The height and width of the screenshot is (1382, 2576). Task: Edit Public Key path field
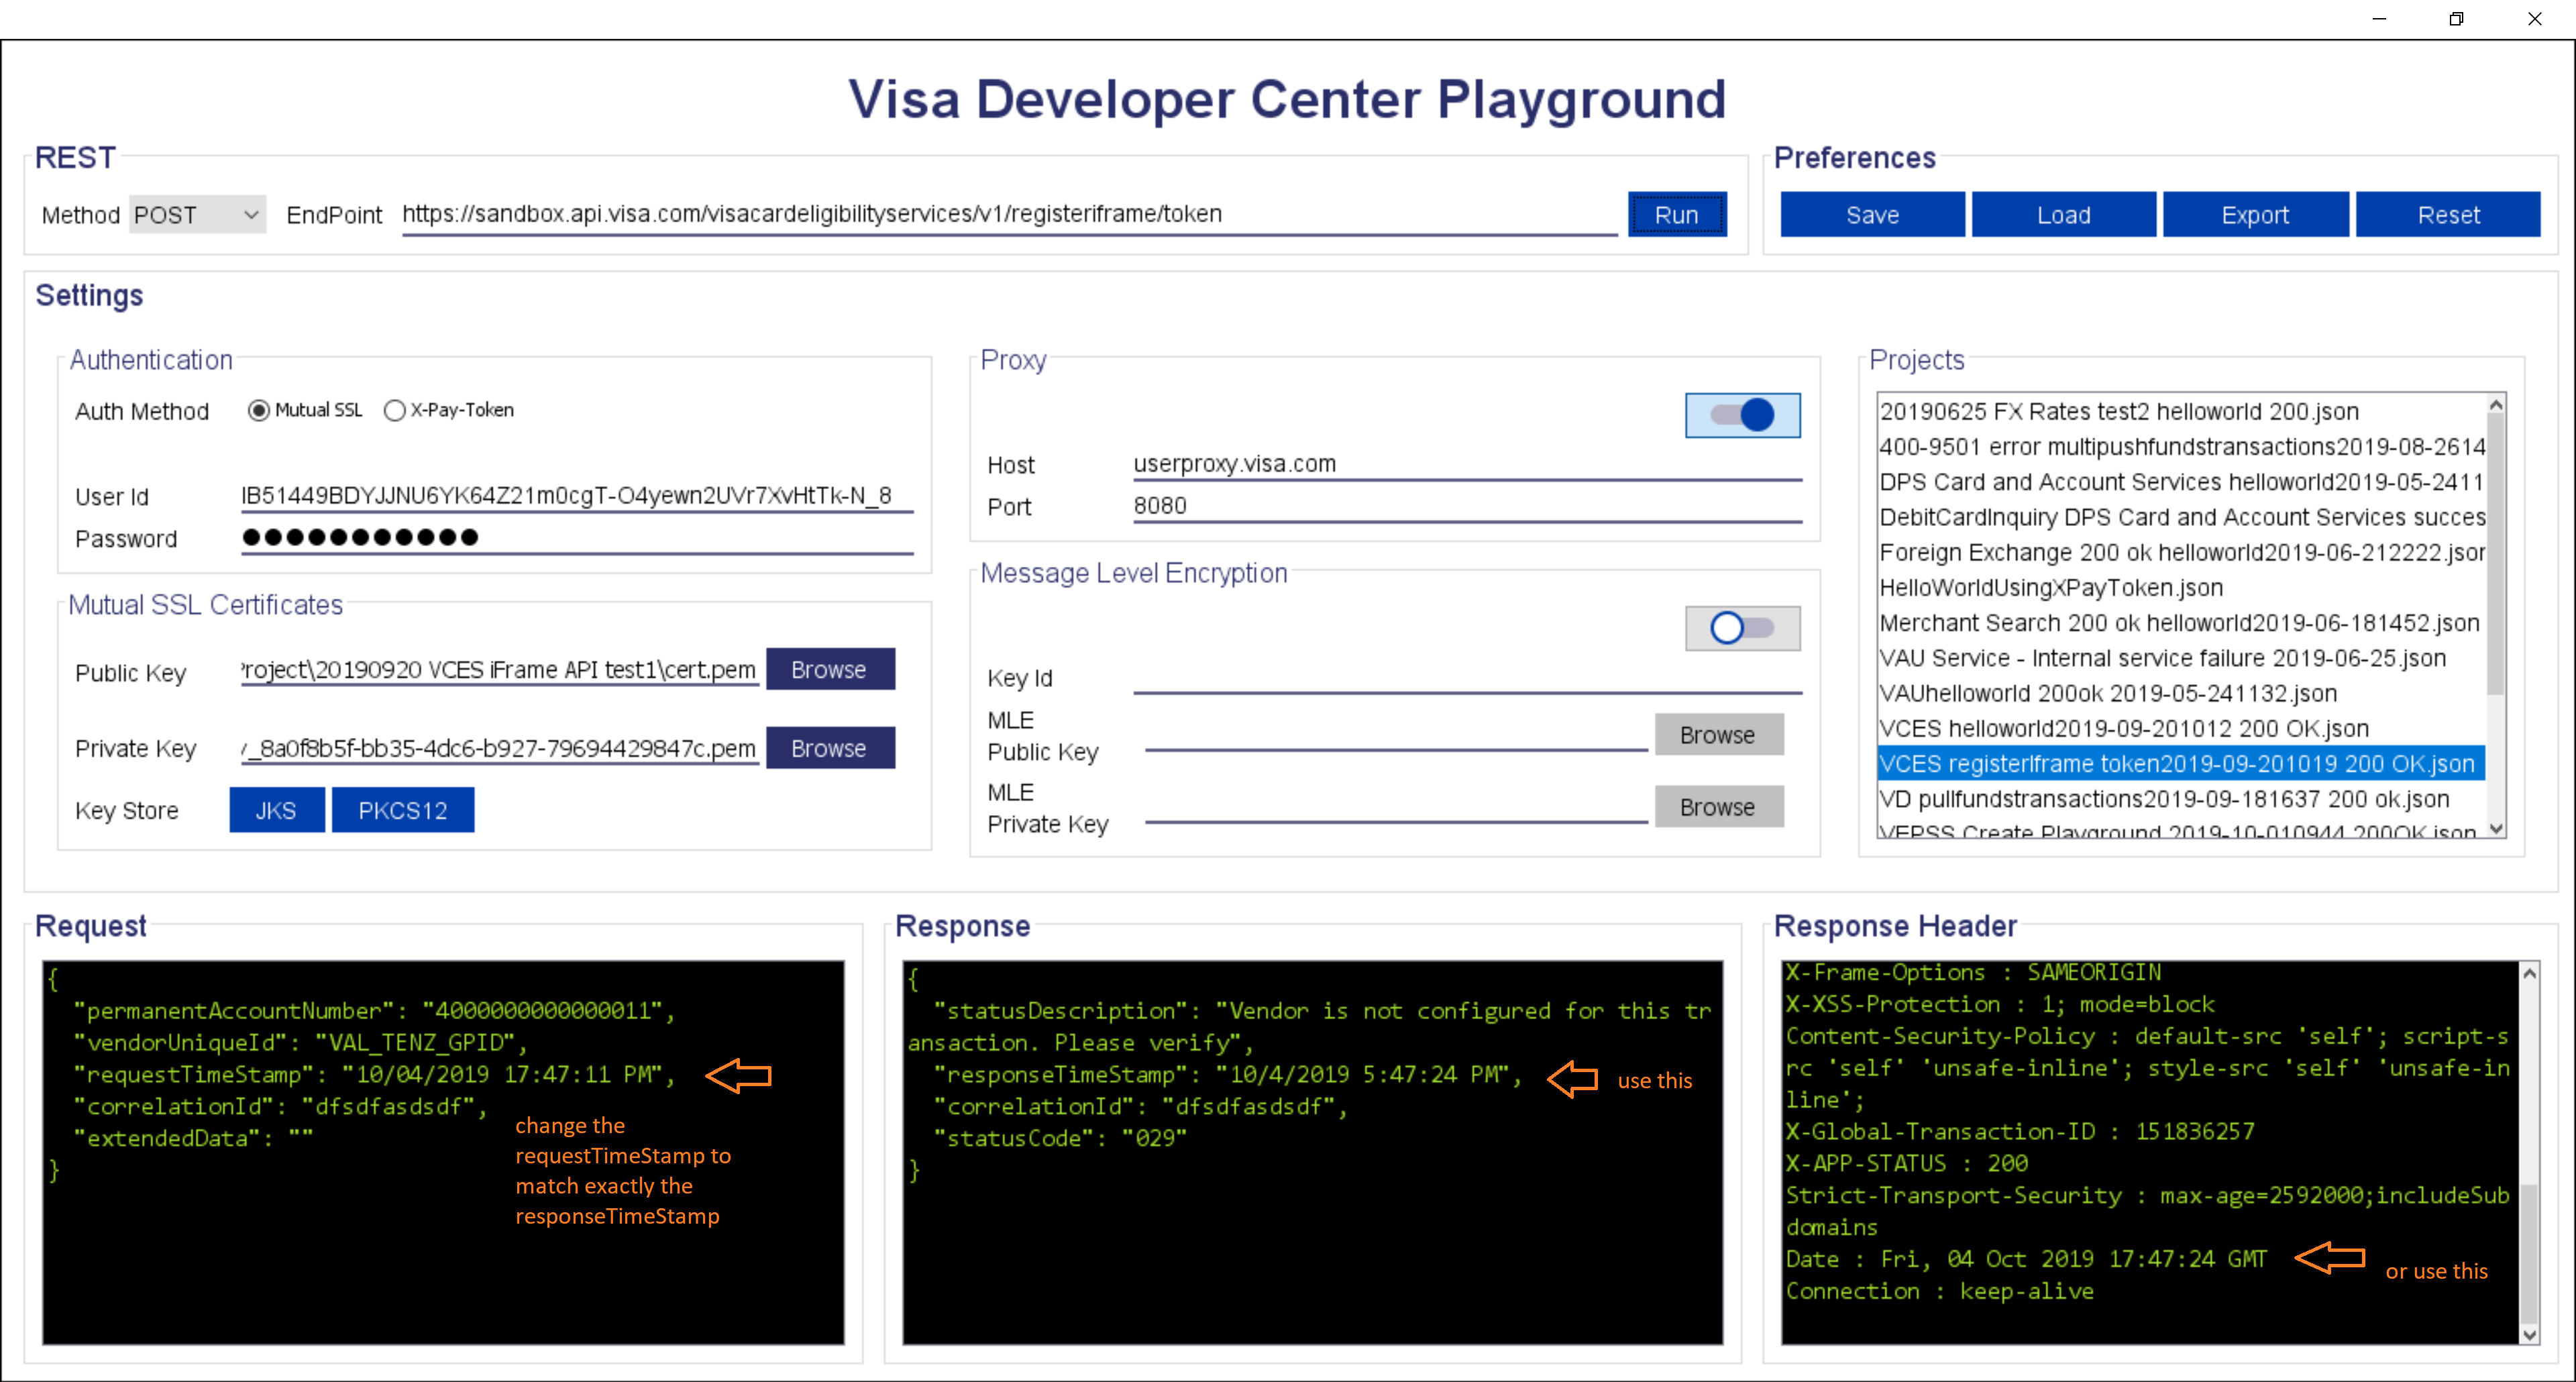click(x=499, y=670)
